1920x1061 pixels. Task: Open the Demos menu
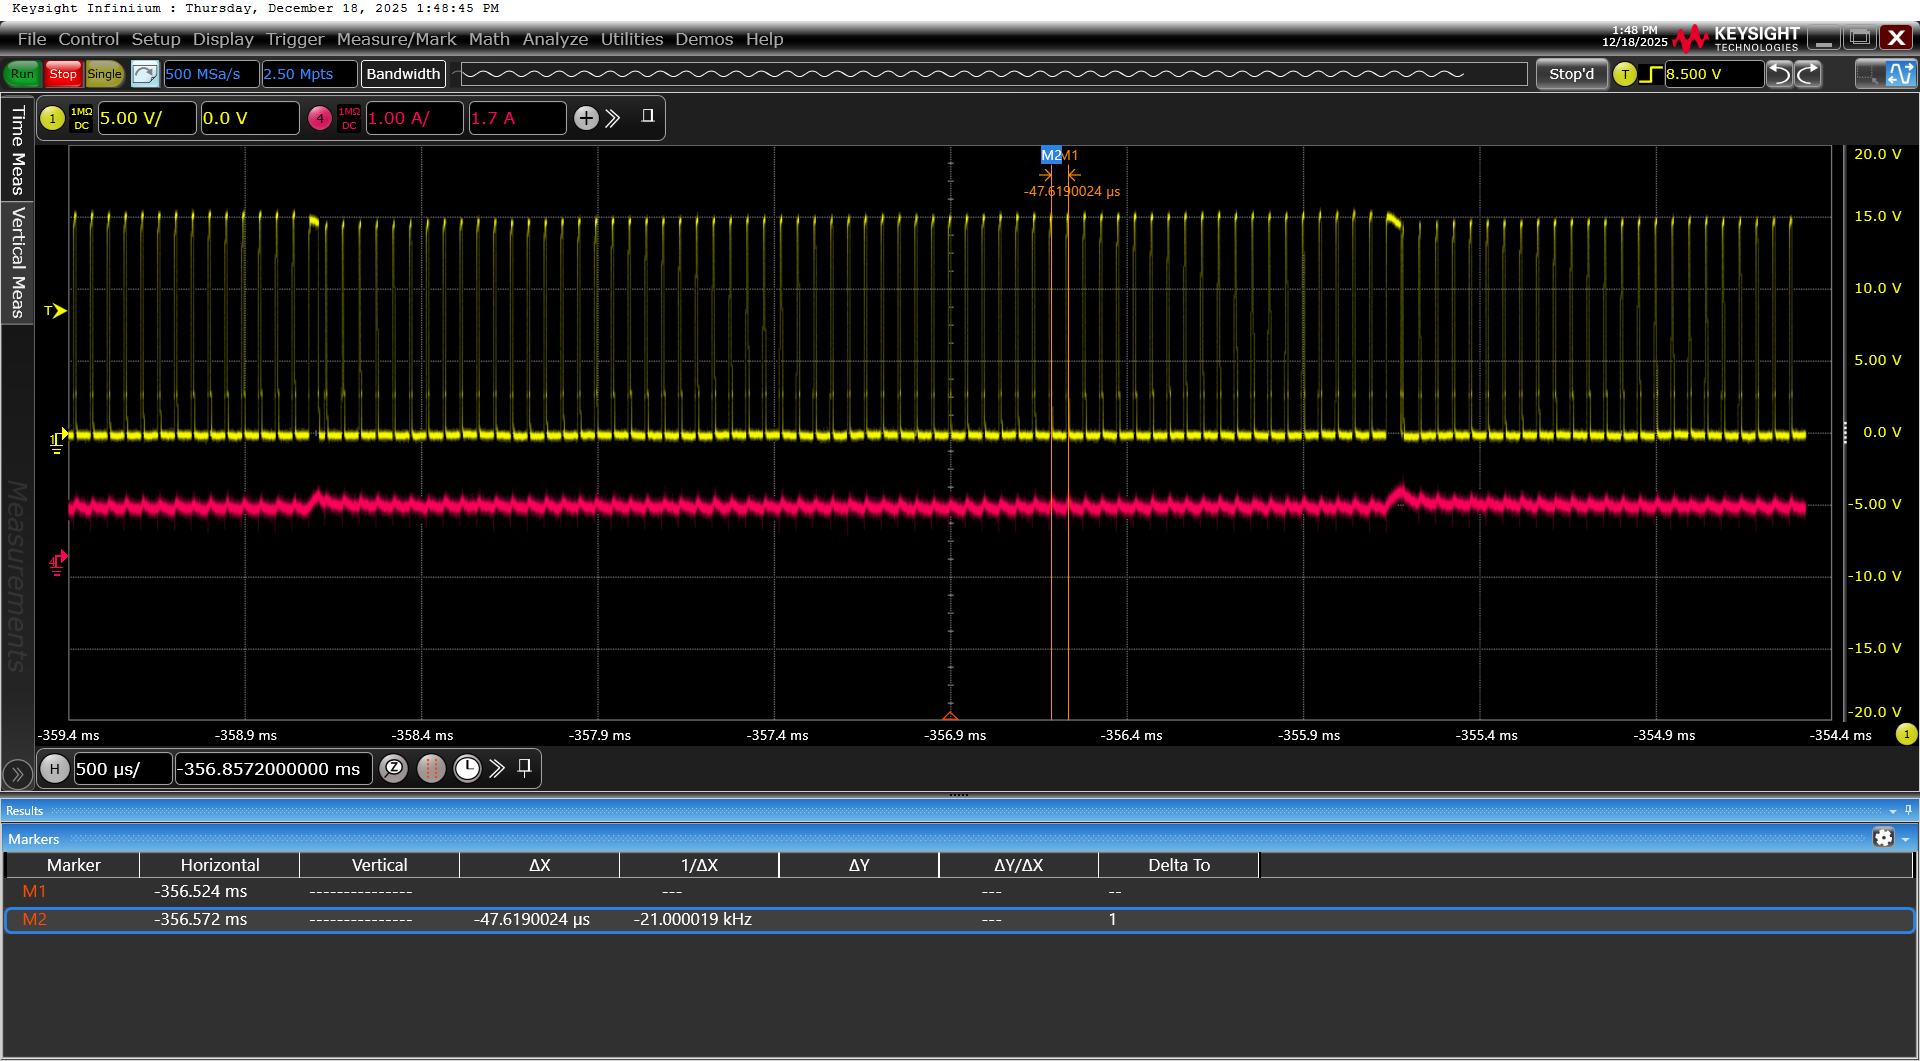click(704, 39)
